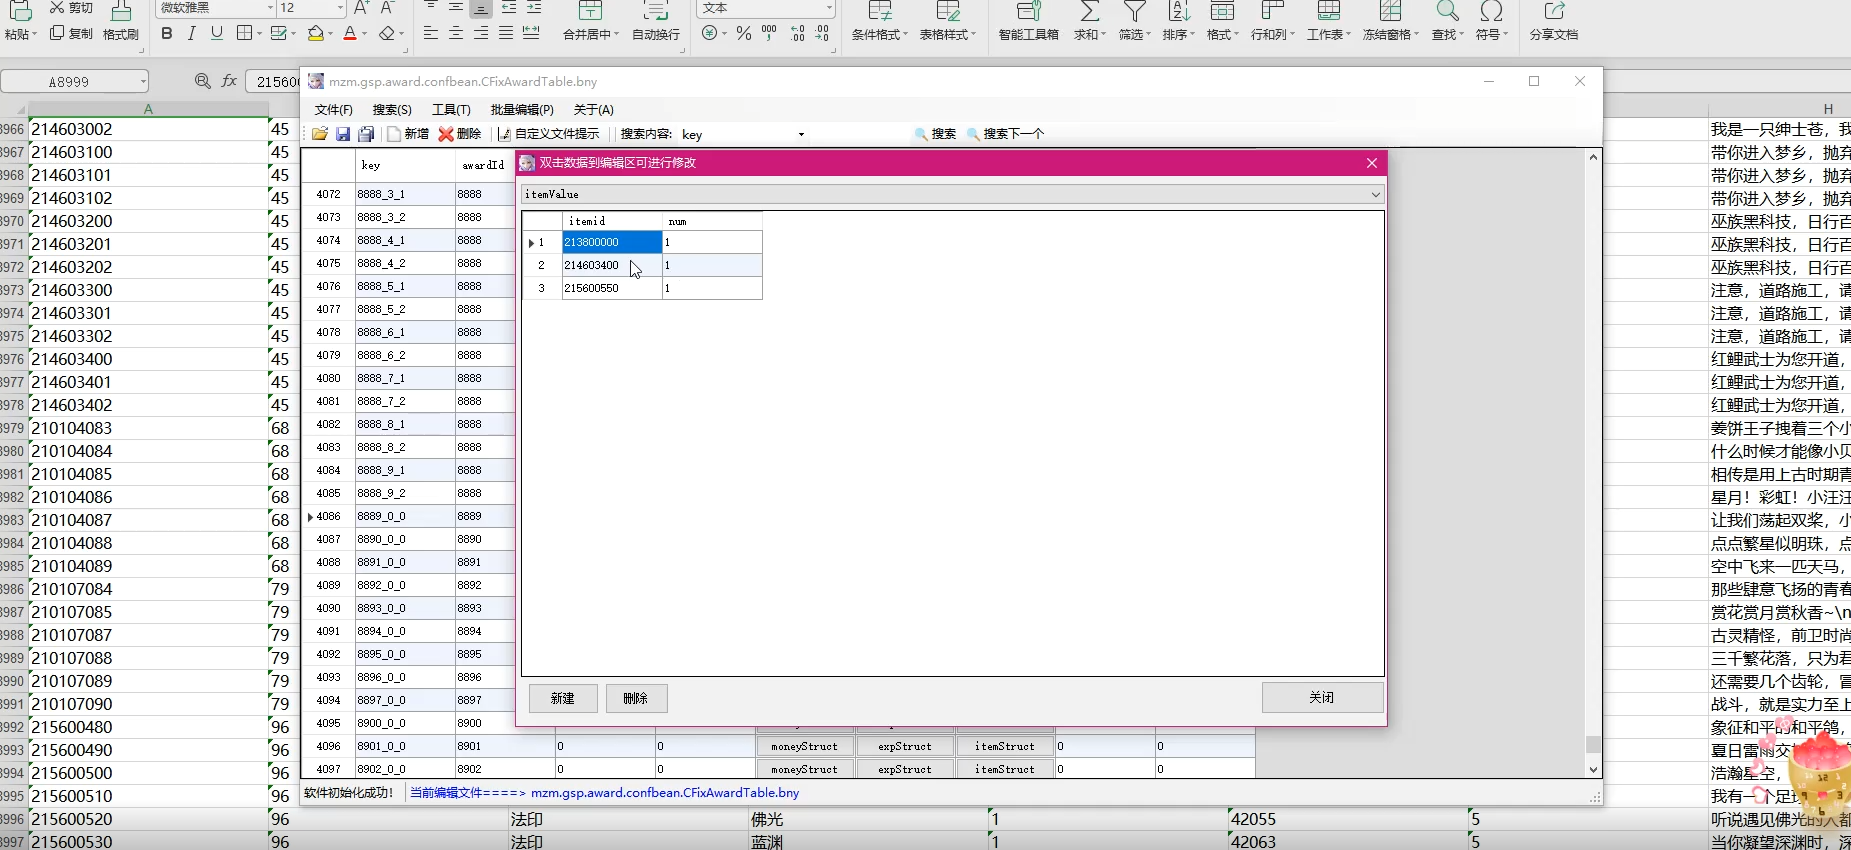
Task: Click 复制 copy in the ribbon
Action: pos(71,34)
